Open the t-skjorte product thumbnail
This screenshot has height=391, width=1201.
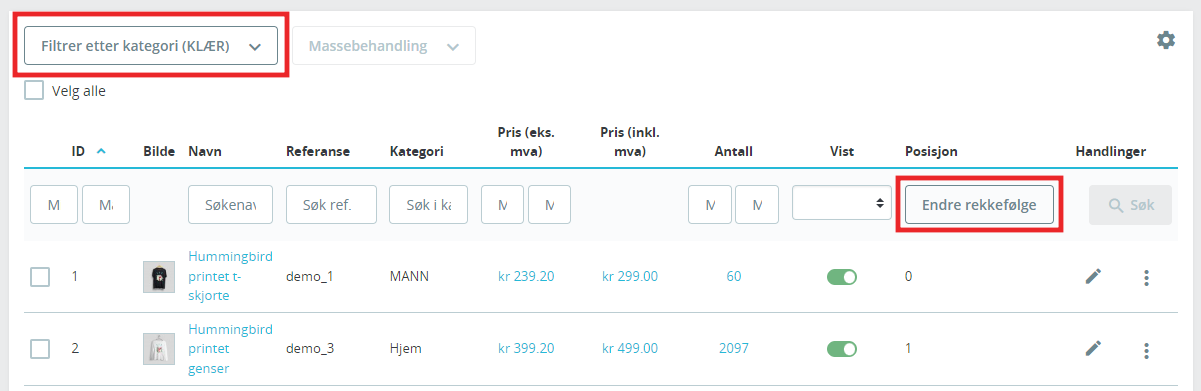click(159, 276)
